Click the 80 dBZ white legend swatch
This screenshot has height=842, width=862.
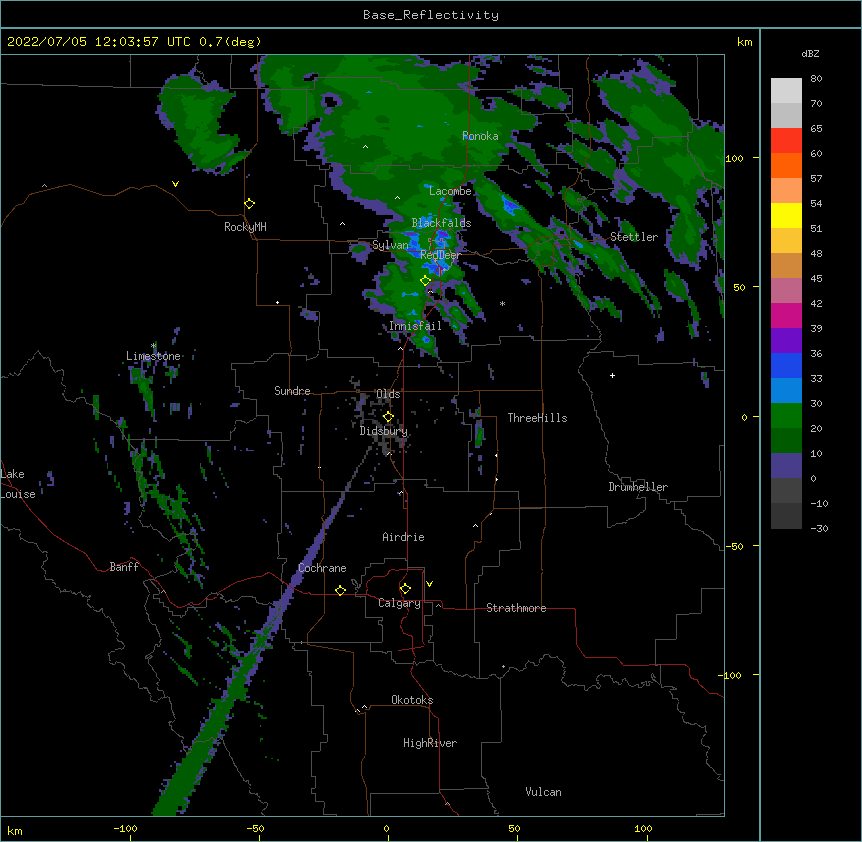pyautogui.click(x=786, y=91)
